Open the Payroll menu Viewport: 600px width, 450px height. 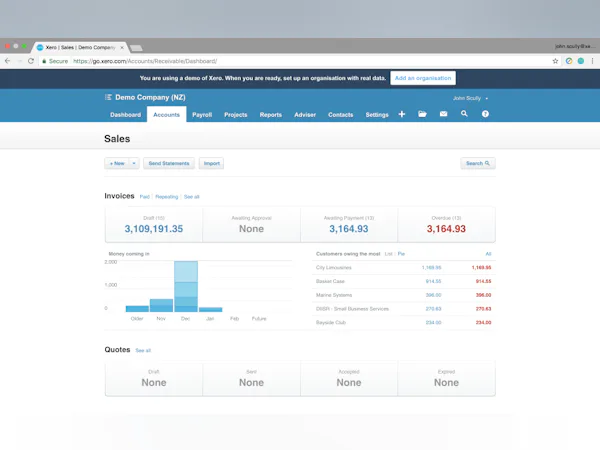click(x=202, y=115)
